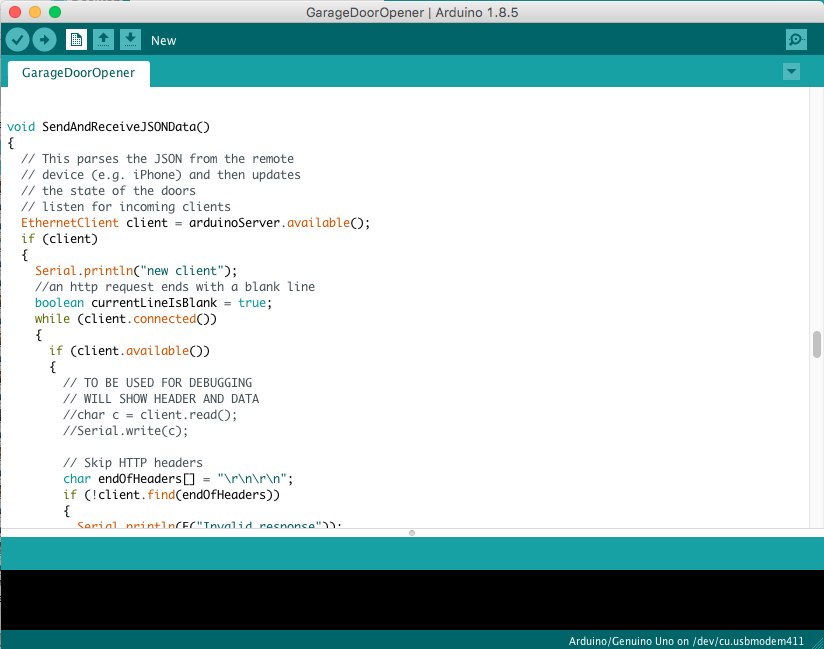Screen dimensions: 824x649
Task: Click the black console output area
Action: click(x=412, y=600)
